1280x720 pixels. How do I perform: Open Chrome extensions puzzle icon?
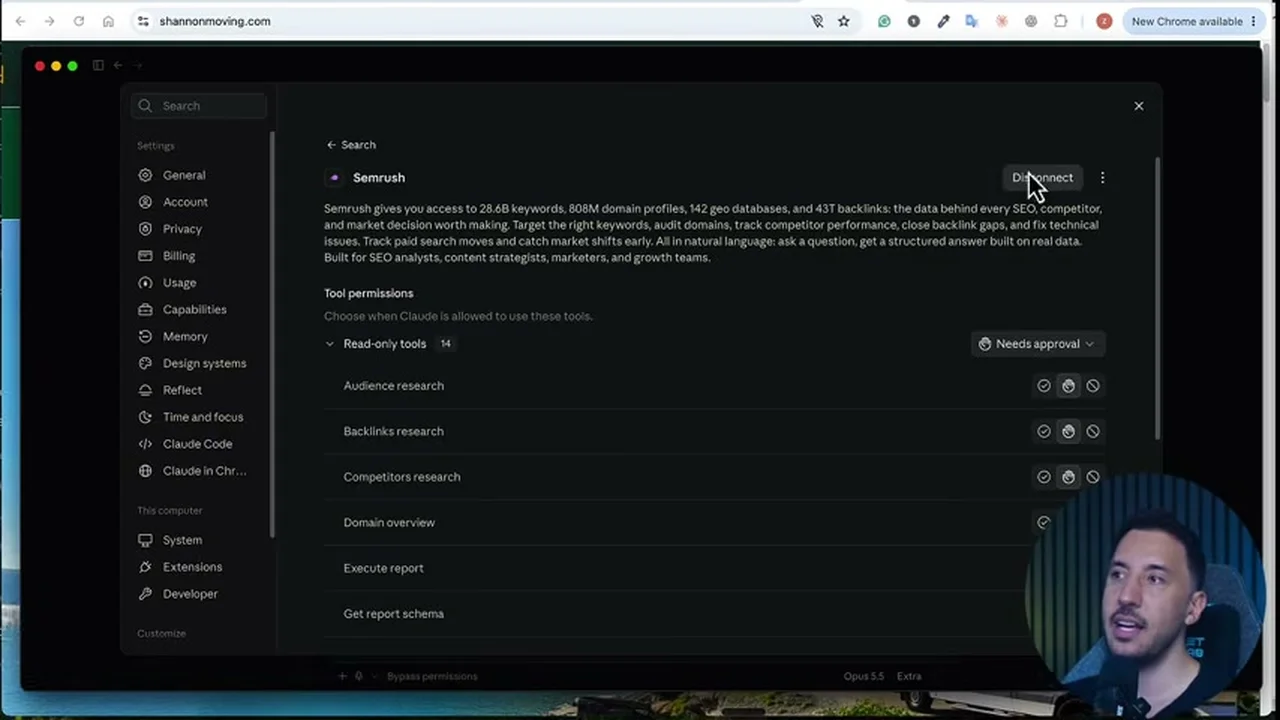[x=1061, y=21]
